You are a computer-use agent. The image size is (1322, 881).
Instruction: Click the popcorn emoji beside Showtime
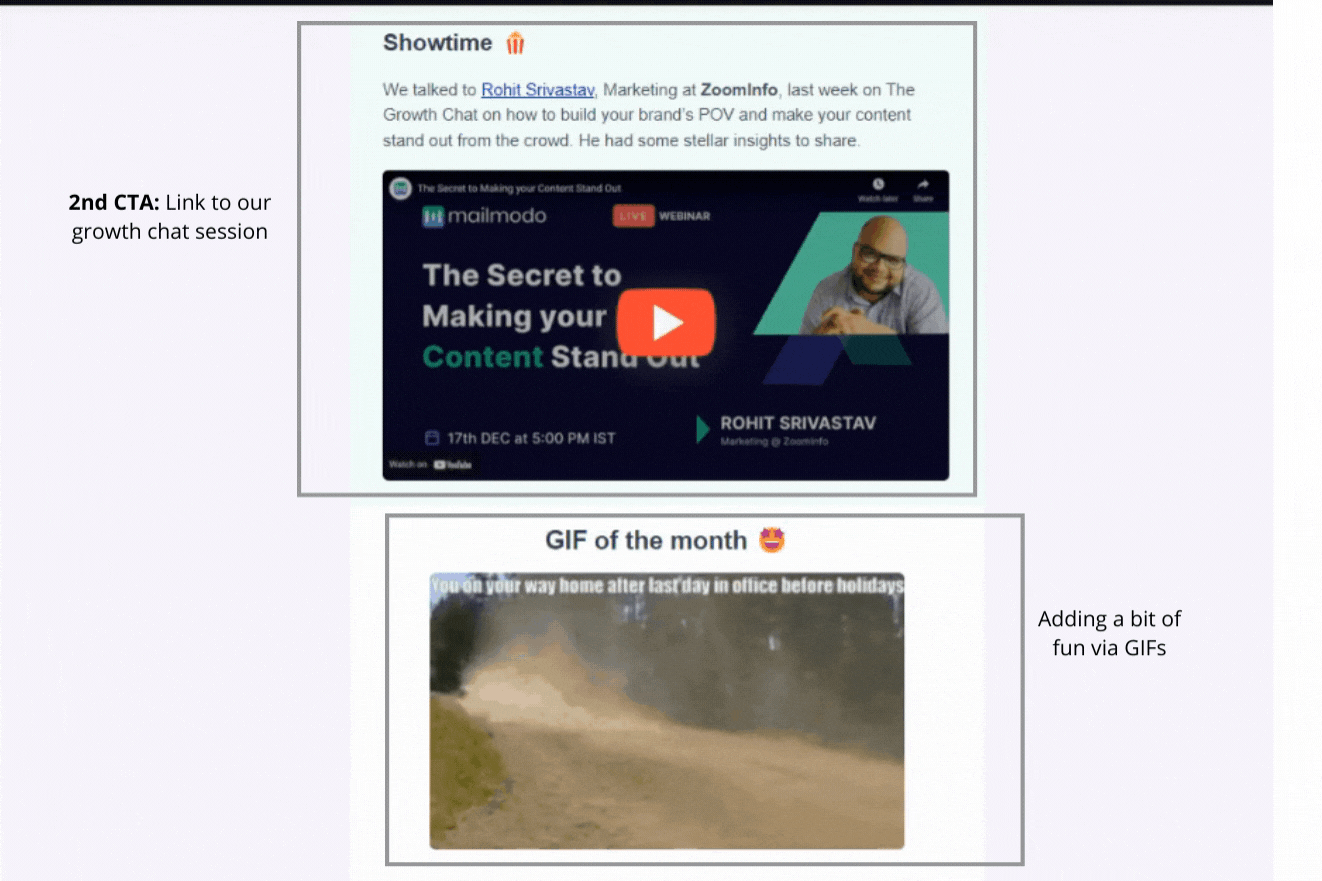click(514, 43)
